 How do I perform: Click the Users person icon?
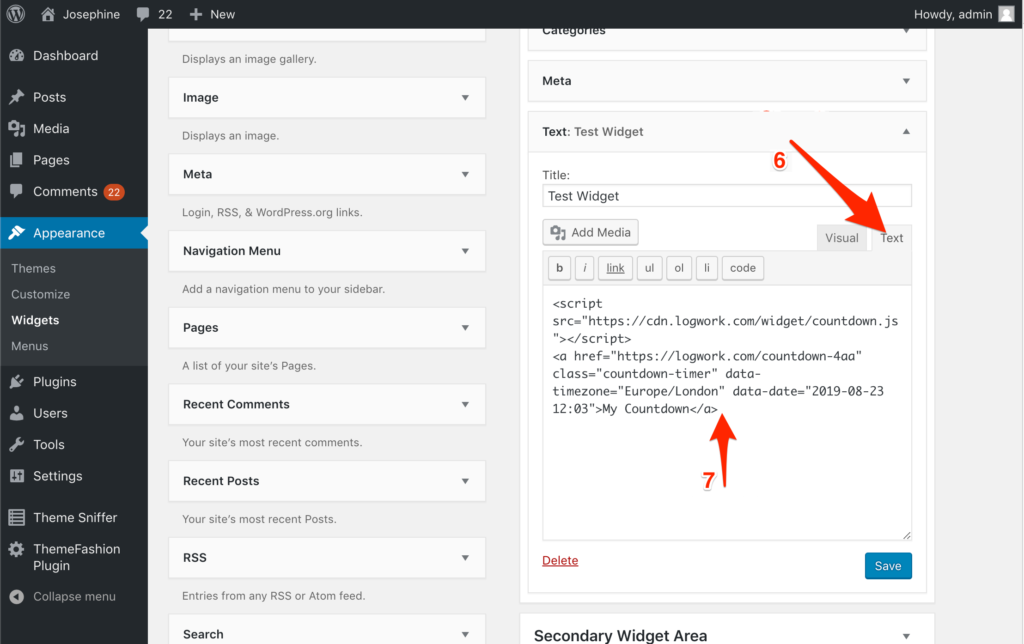click(16, 413)
